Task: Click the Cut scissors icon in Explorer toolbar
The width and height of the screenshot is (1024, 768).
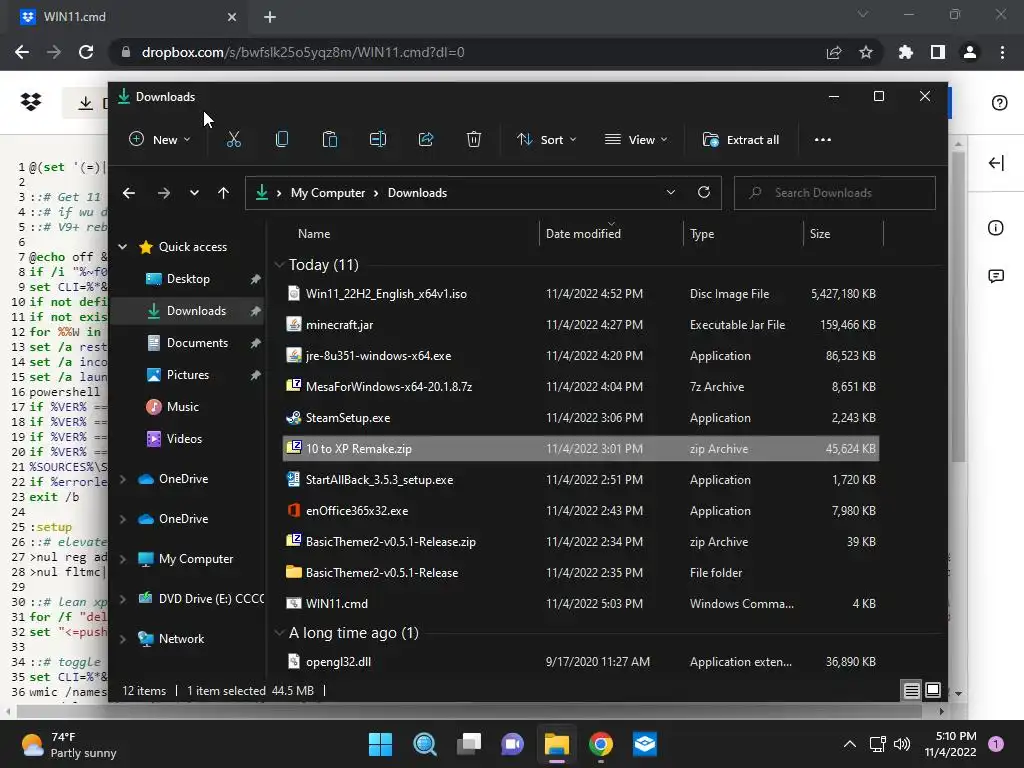Action: click(x=234, y=139)
